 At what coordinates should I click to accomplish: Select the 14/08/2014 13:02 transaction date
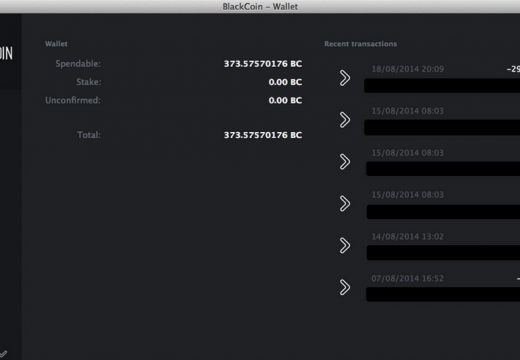coord(408,237)
